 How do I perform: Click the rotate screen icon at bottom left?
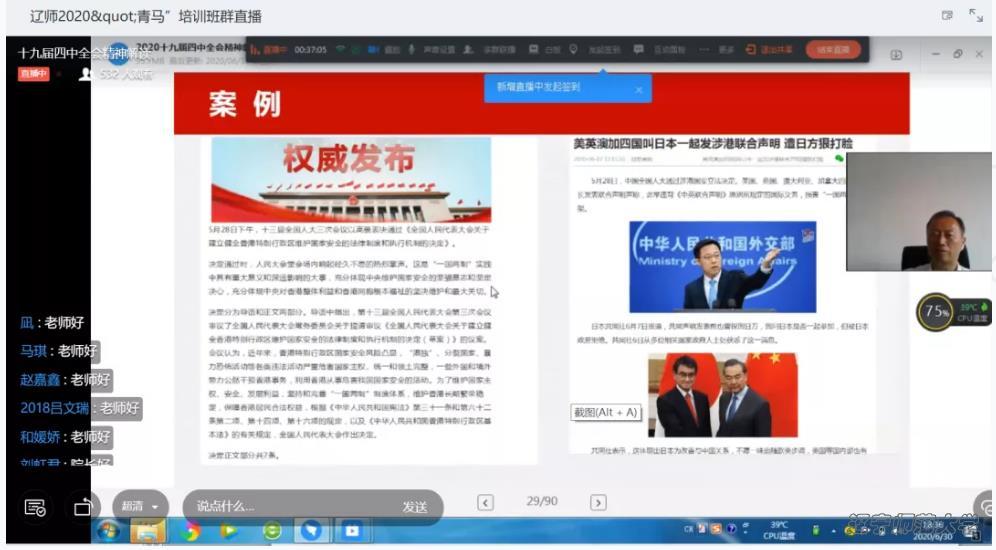(83, 507)
